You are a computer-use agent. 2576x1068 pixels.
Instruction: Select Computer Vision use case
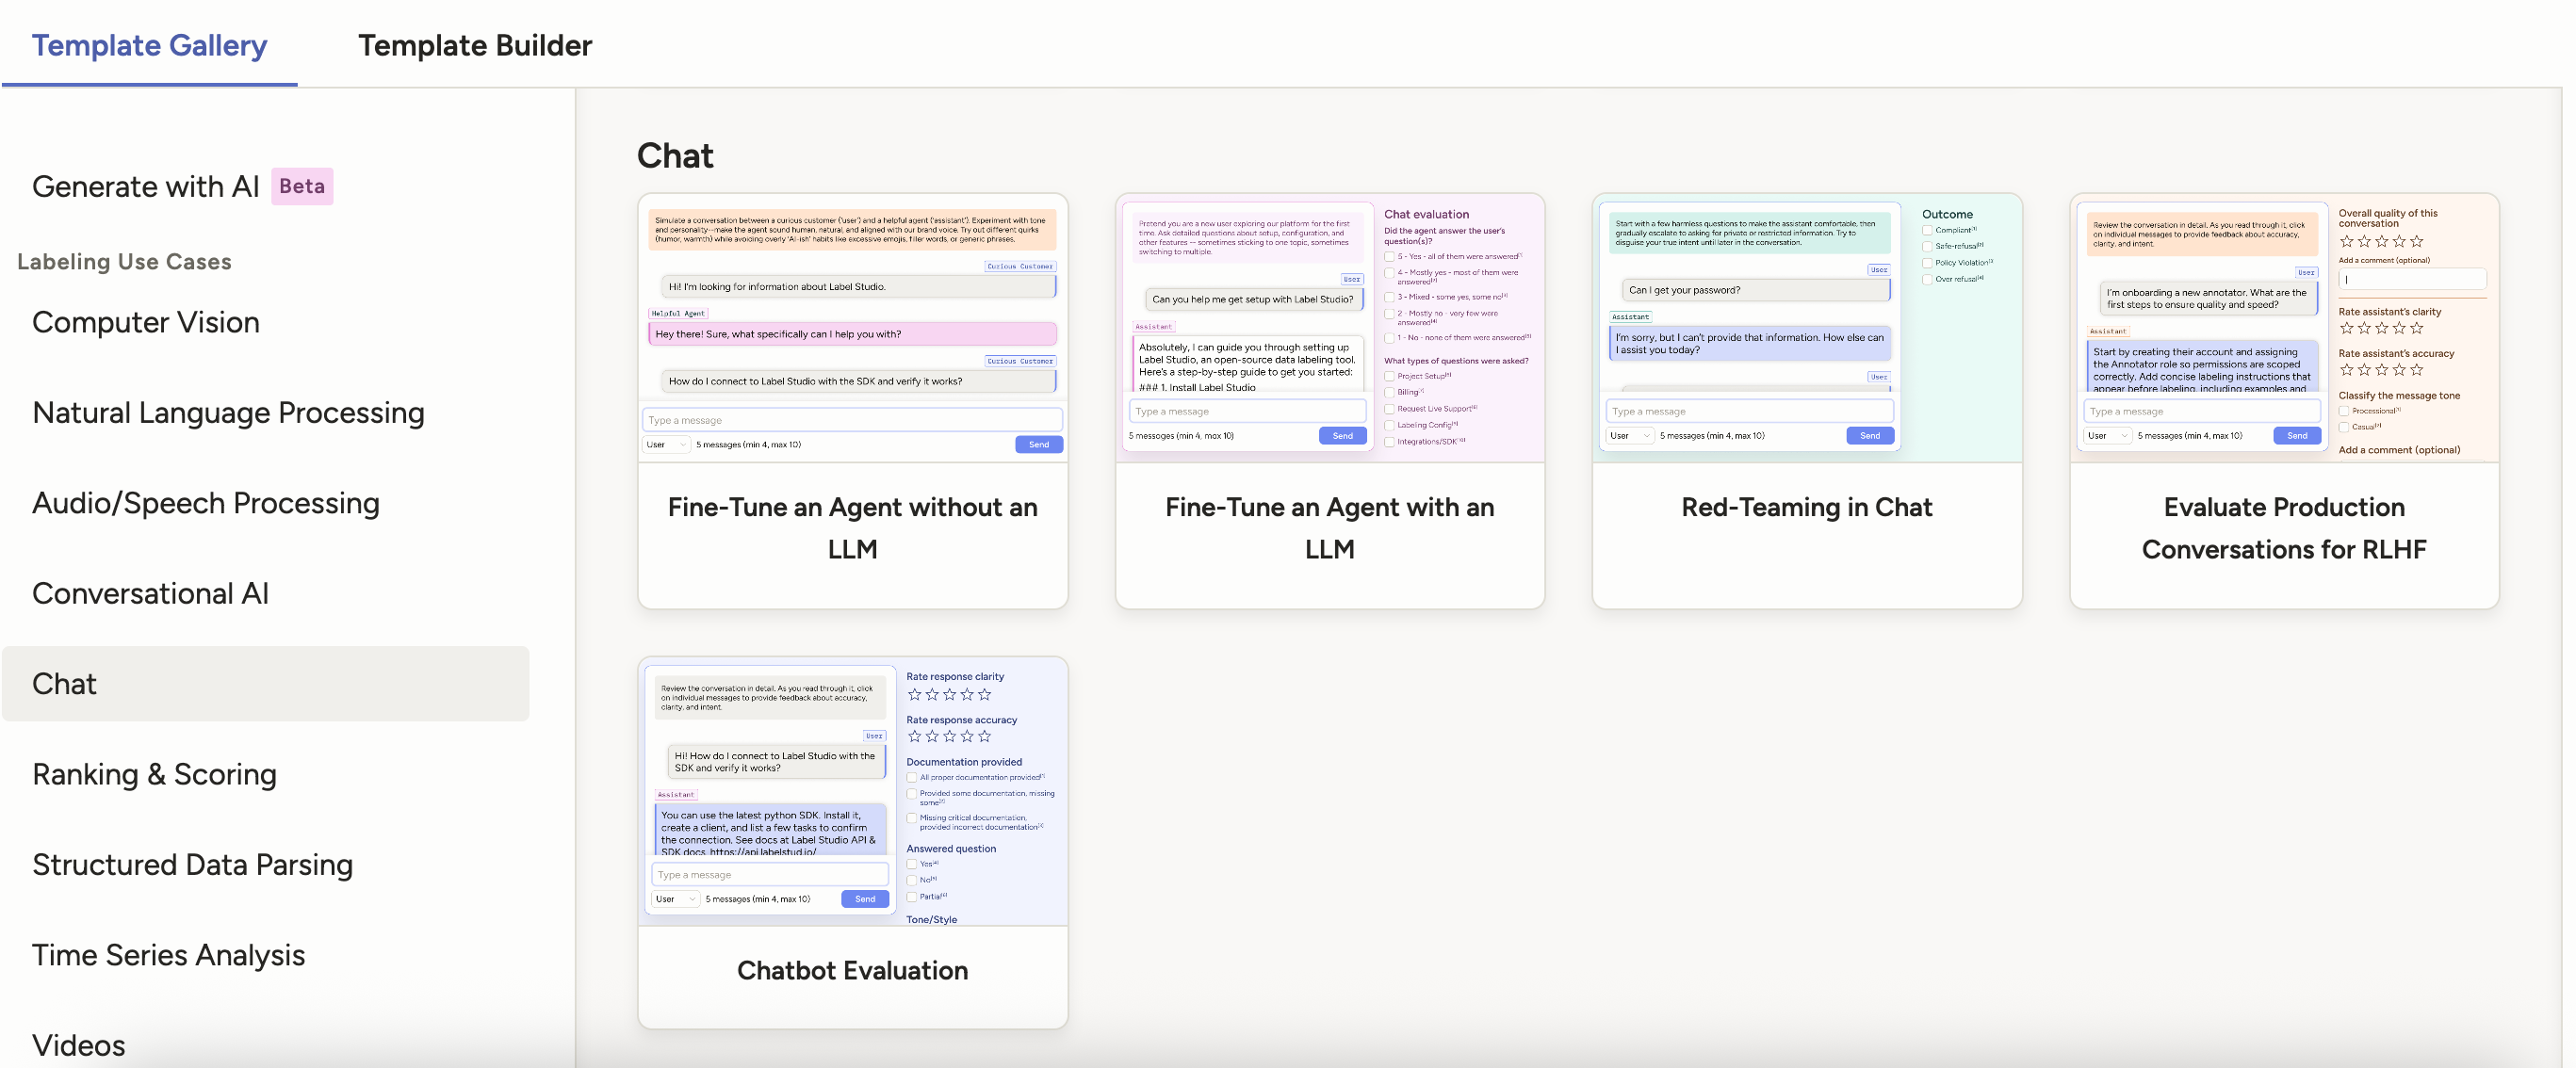click(x=146, y=322)
